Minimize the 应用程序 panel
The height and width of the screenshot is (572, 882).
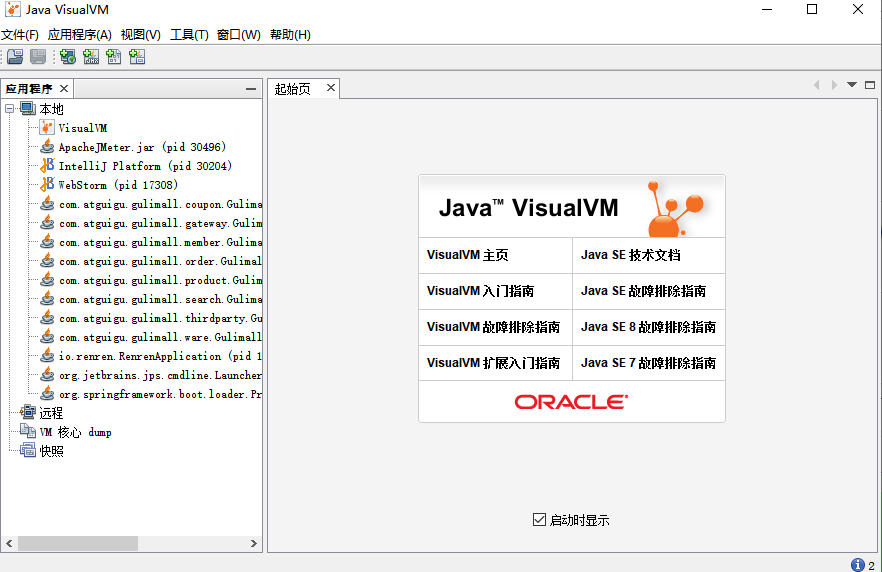tap(251, 89)
